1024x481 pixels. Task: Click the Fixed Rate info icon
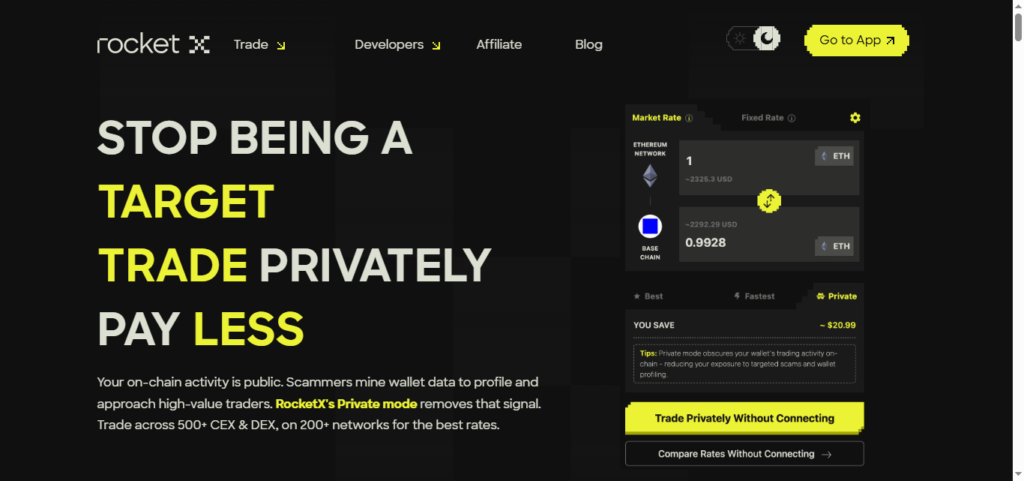[x=792, y=118]
